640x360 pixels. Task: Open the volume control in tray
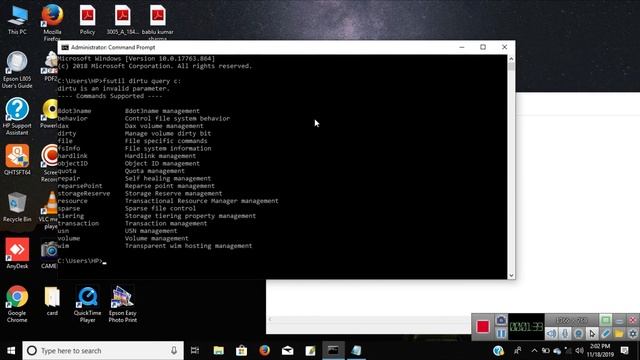click(x=579, y=351)
